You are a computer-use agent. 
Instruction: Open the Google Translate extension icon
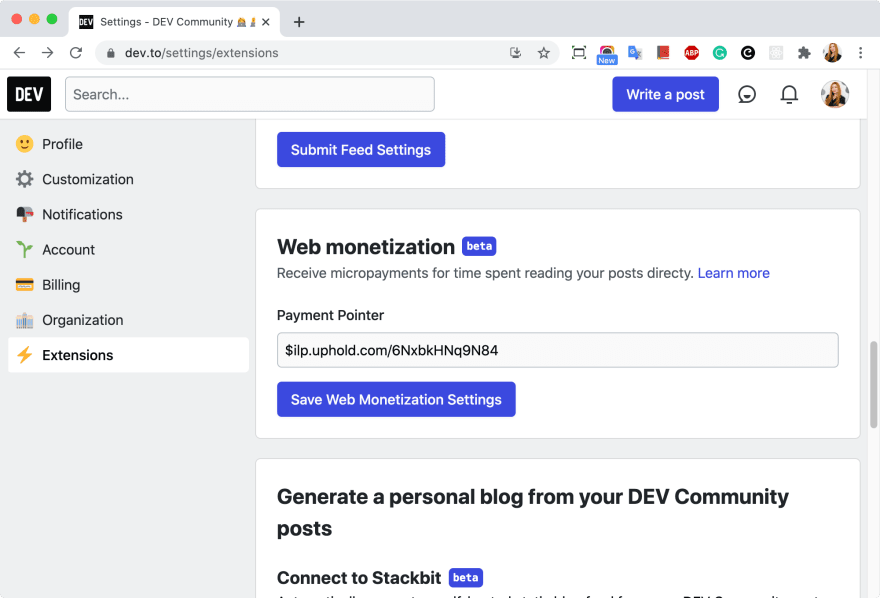(x=635, y=53)
